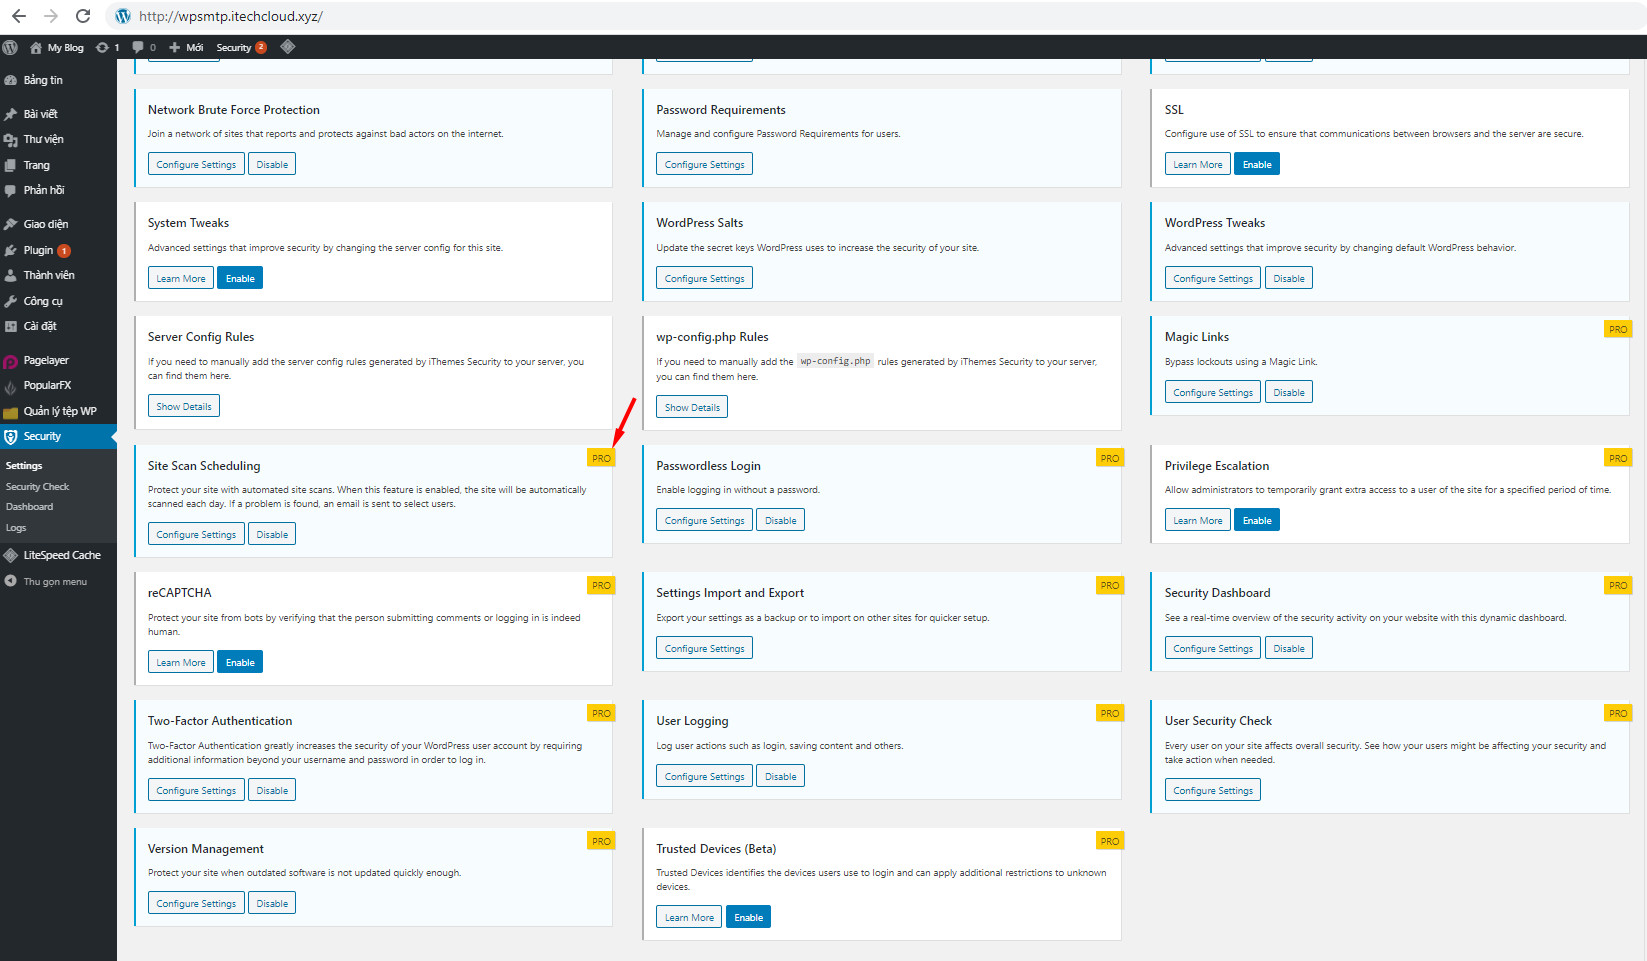The height and width of the screenshot is (961, 1647).
Task: Click Learn More under SSL
Action: pos(1198,164)
